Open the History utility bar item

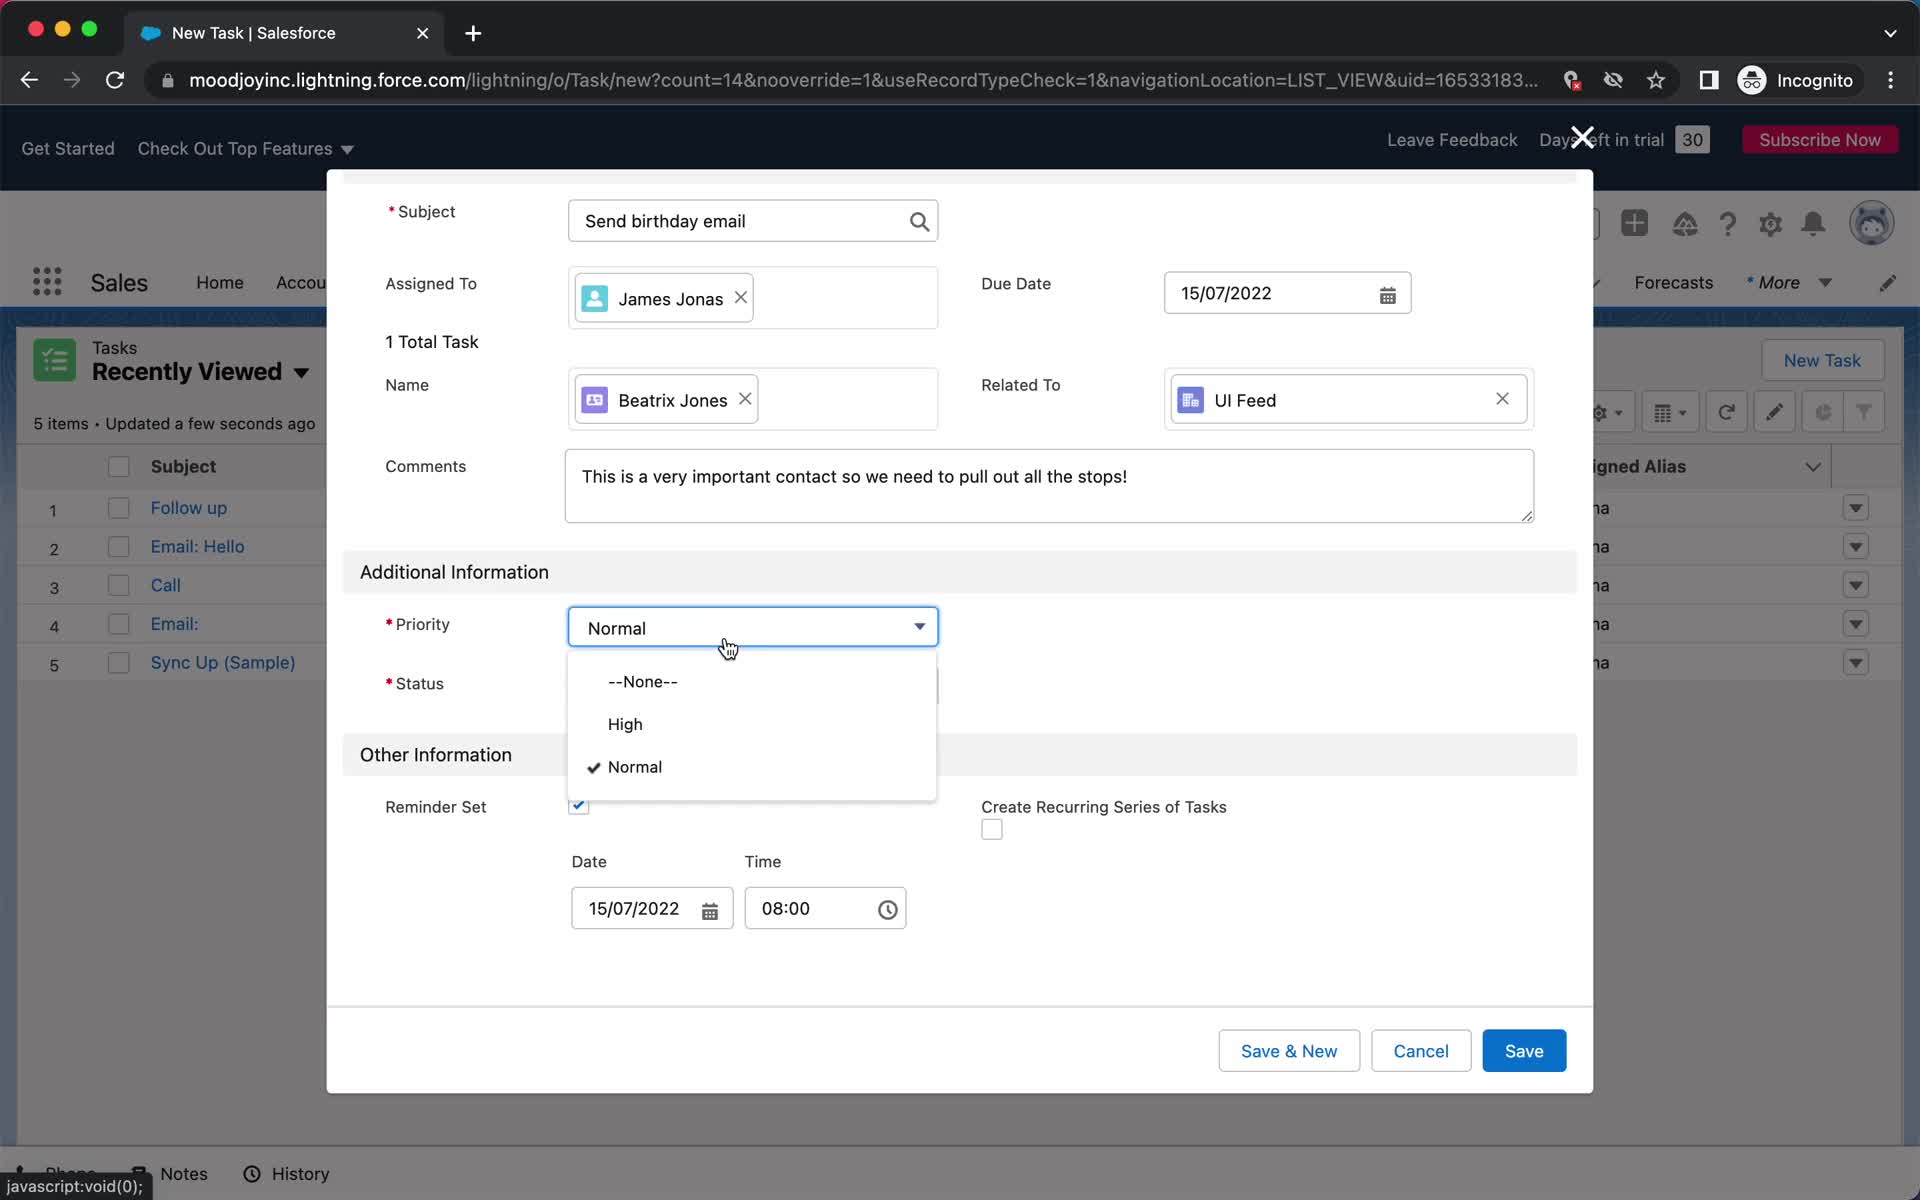[287, 1174]
